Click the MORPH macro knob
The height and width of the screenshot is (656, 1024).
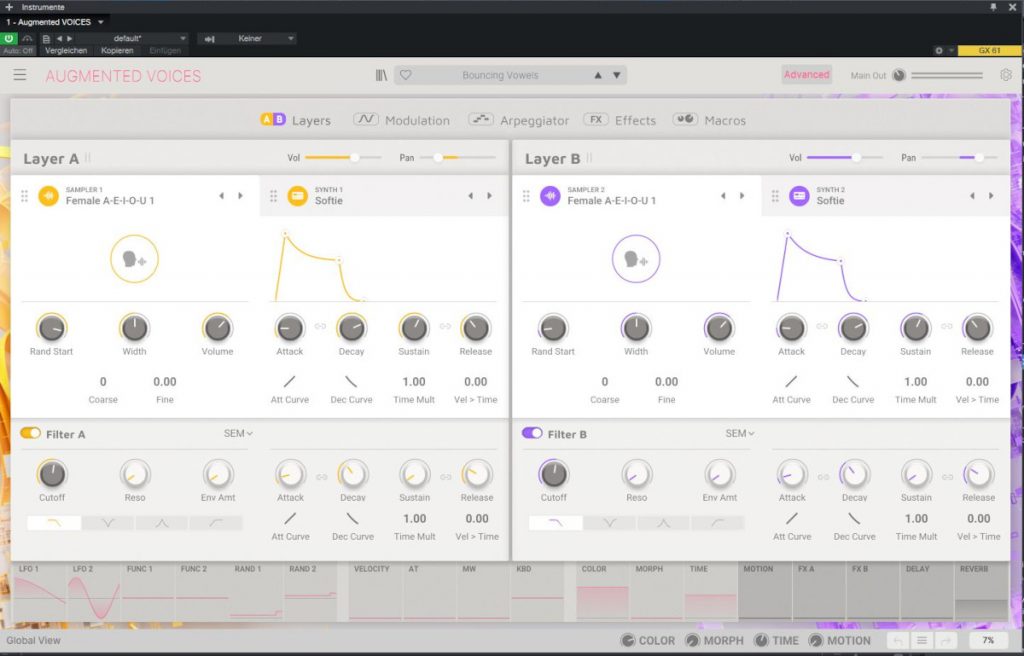(x=692, y=641)
